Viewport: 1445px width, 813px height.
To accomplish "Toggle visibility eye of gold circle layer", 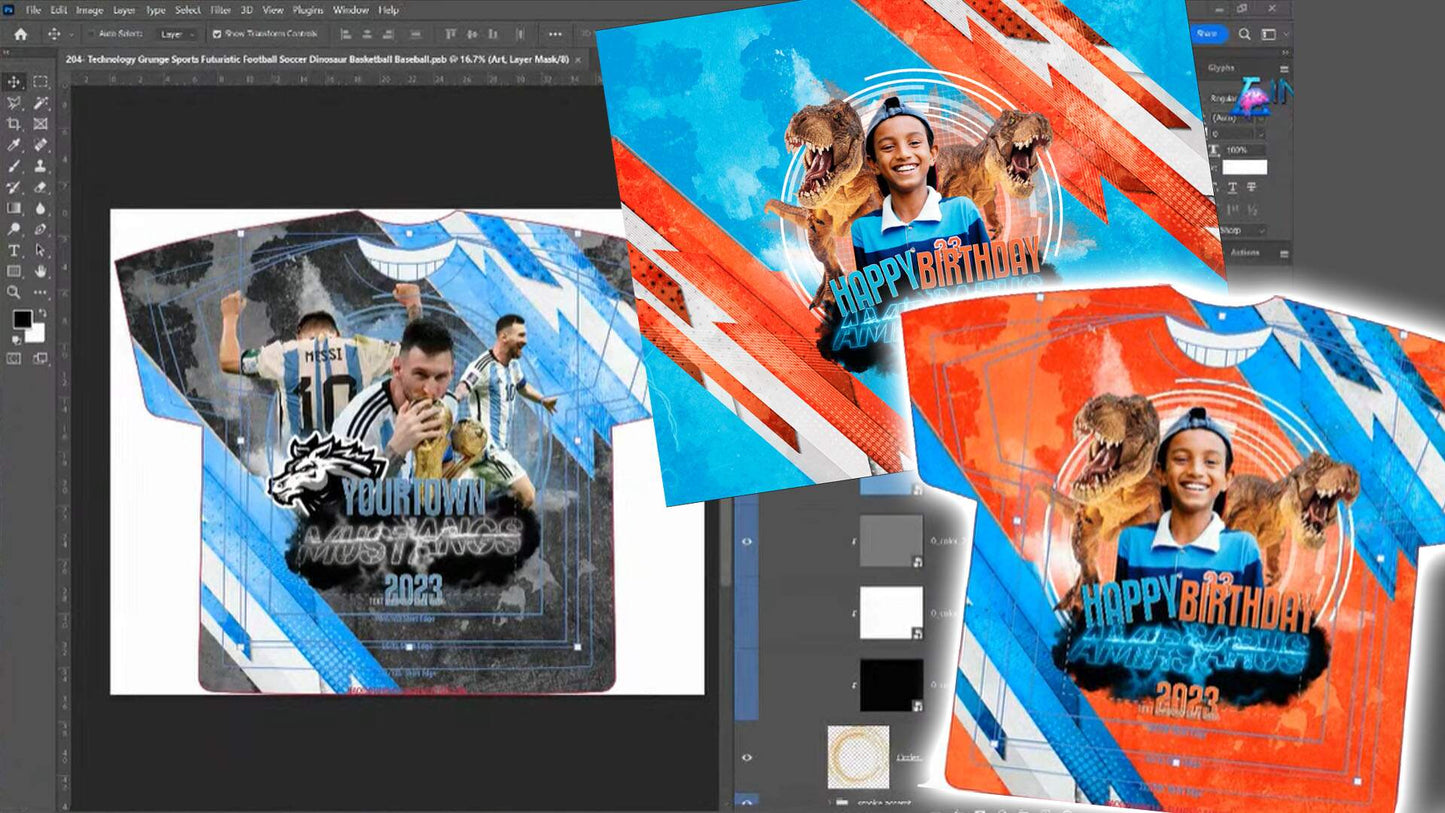I will coord(746,757).
